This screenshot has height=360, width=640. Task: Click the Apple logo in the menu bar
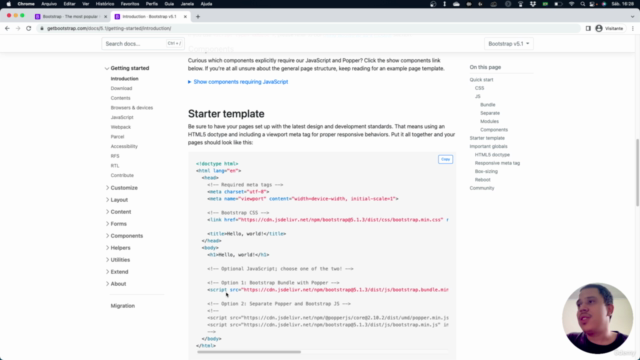[x=9, y=4]
